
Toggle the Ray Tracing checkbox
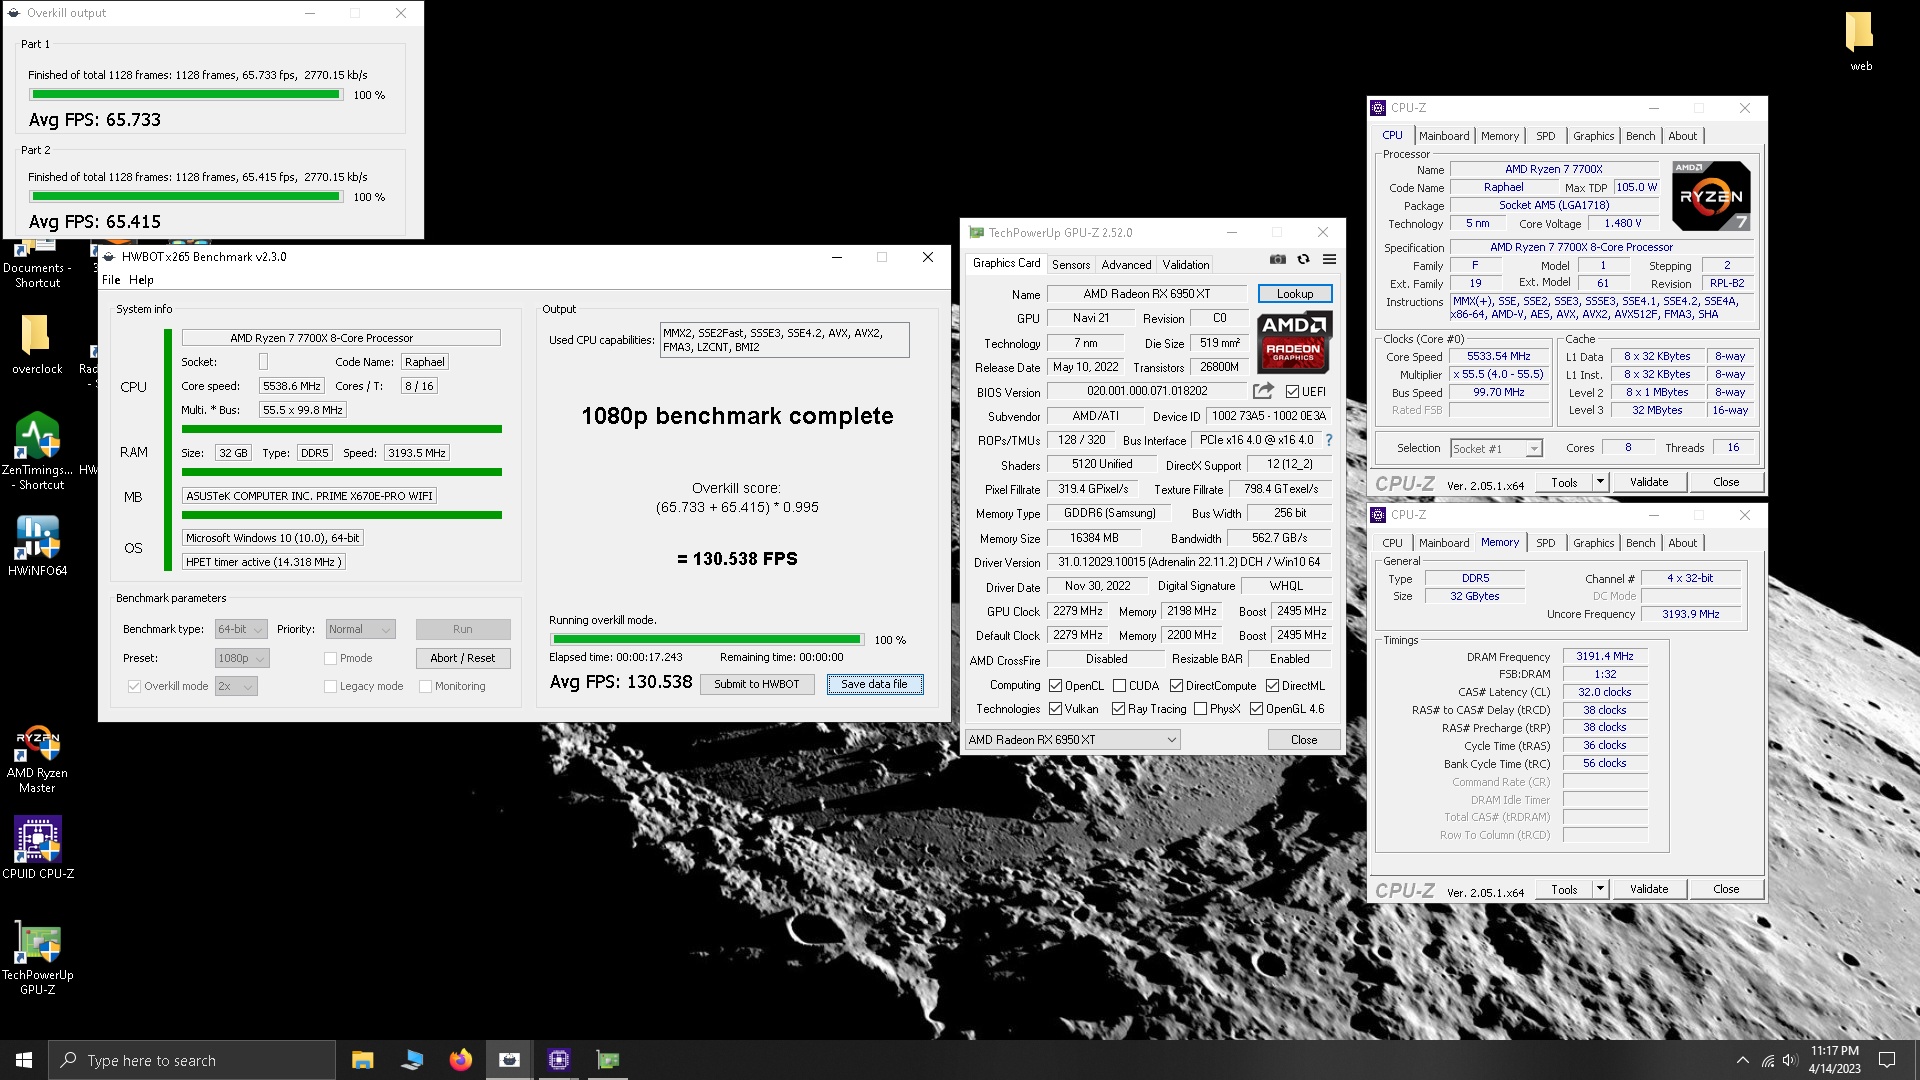pos(1118,709)
